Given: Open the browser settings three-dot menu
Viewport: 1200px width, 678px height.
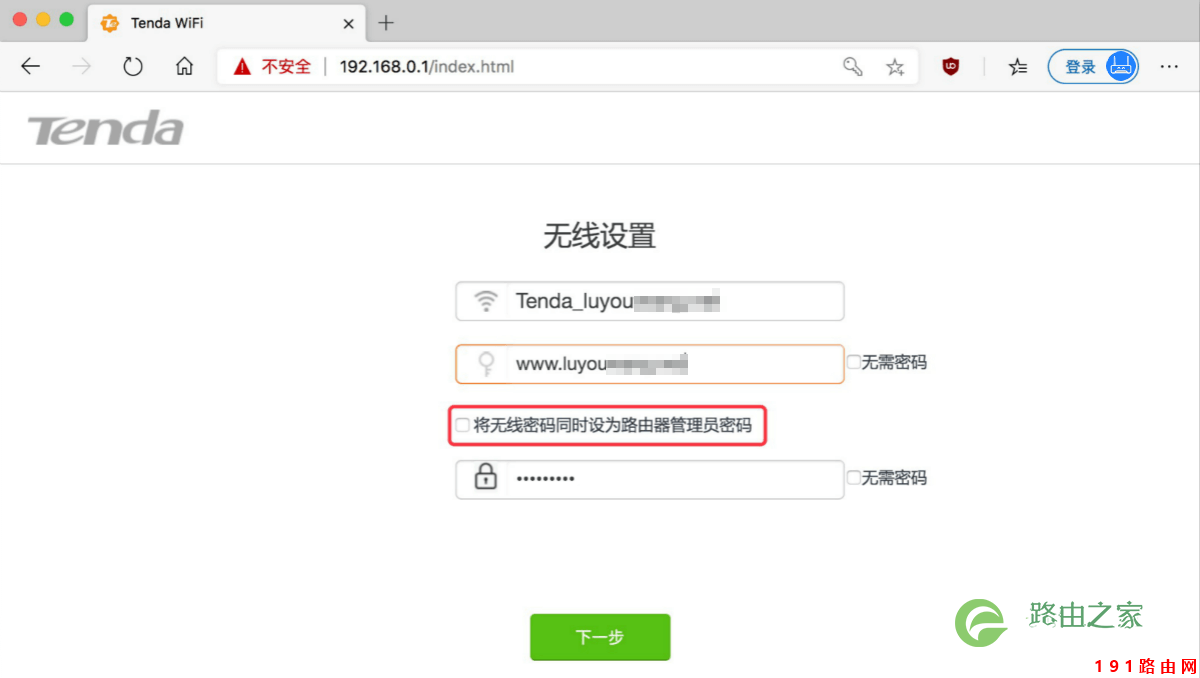Looking at the screenshot, I should coord(1169,67).
